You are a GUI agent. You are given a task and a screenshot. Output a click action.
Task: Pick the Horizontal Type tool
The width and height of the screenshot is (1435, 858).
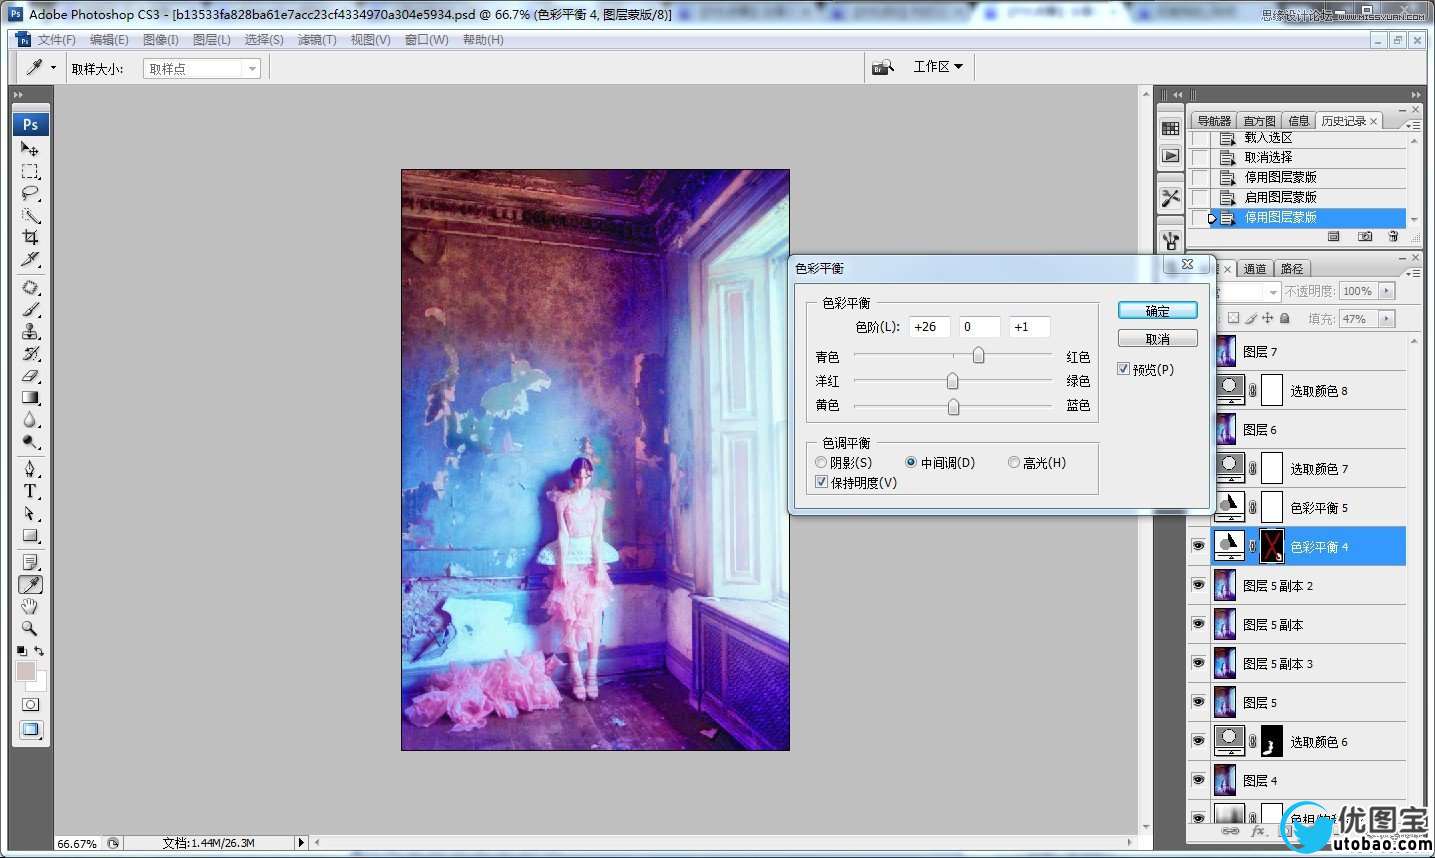30,491
